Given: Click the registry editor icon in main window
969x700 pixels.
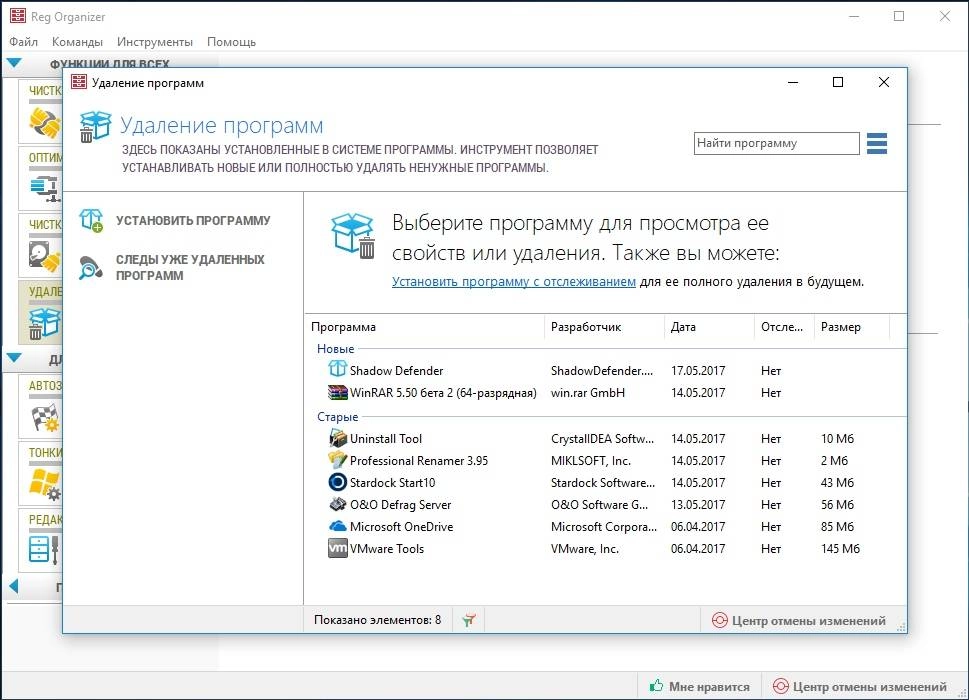Looking at the screenshot, I should tap(45, 549).
